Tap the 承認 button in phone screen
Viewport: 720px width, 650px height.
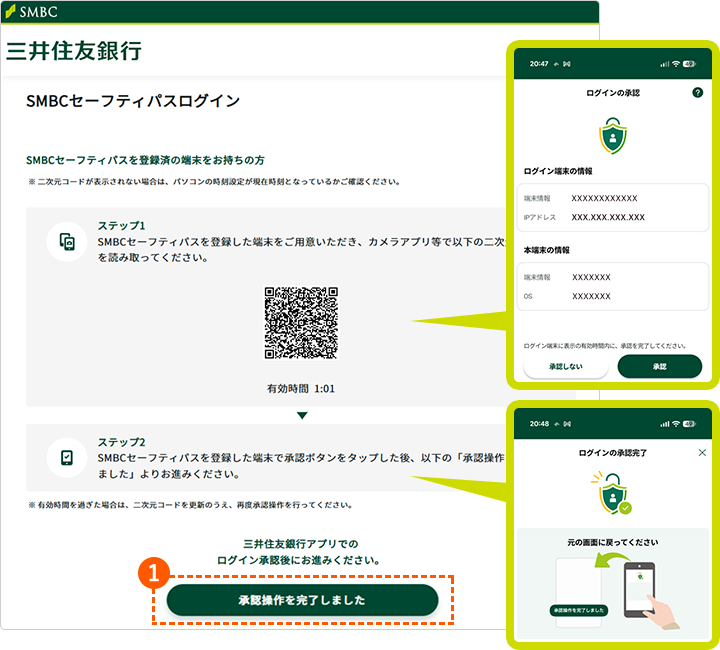pos(659,366)
